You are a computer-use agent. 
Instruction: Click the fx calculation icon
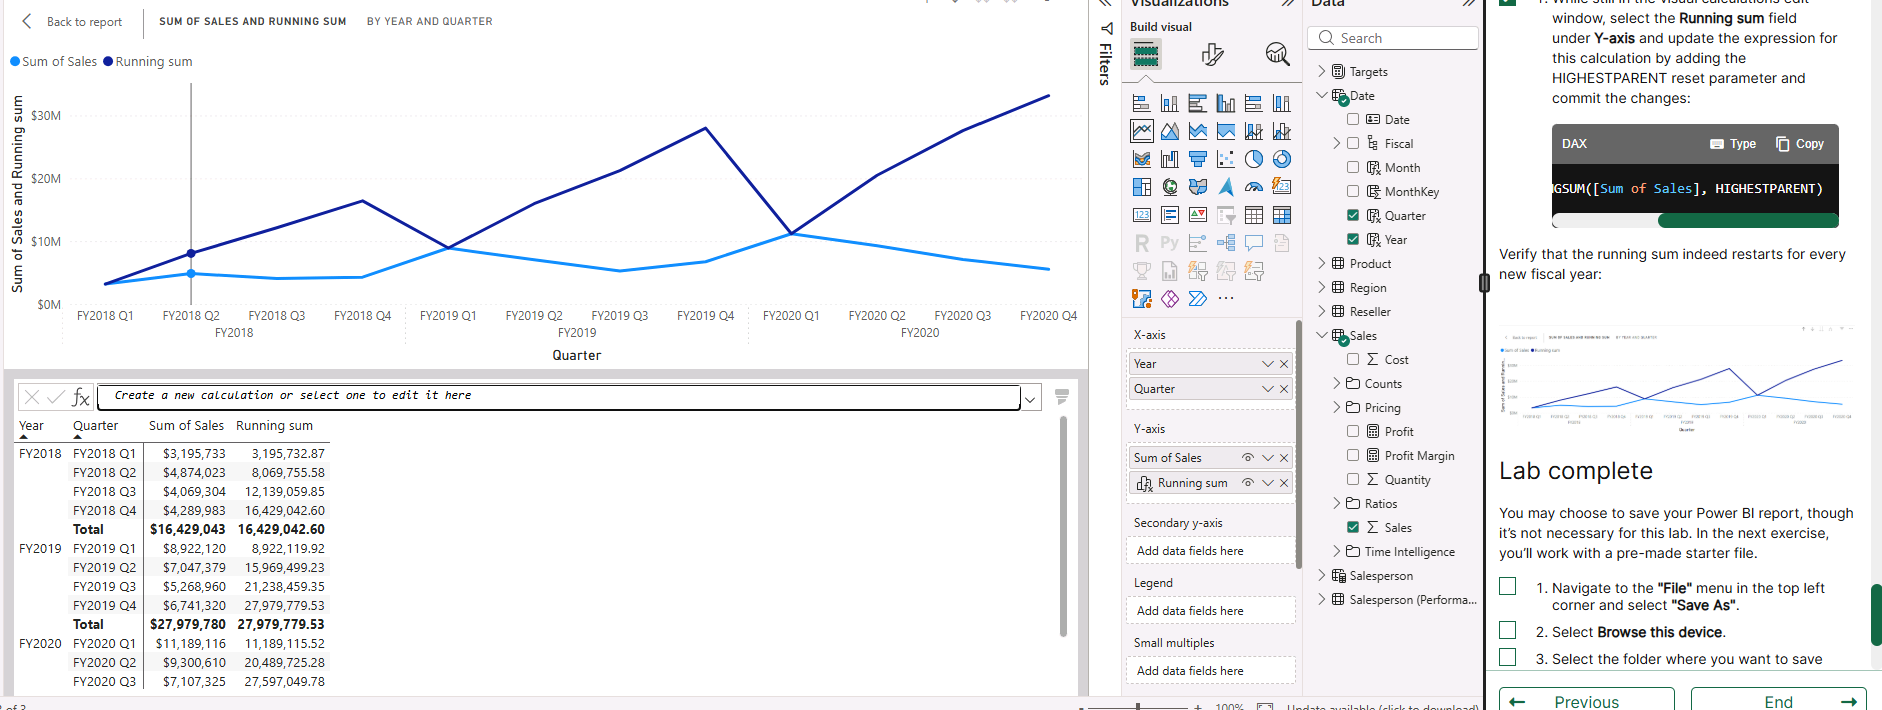coord(81,398)
